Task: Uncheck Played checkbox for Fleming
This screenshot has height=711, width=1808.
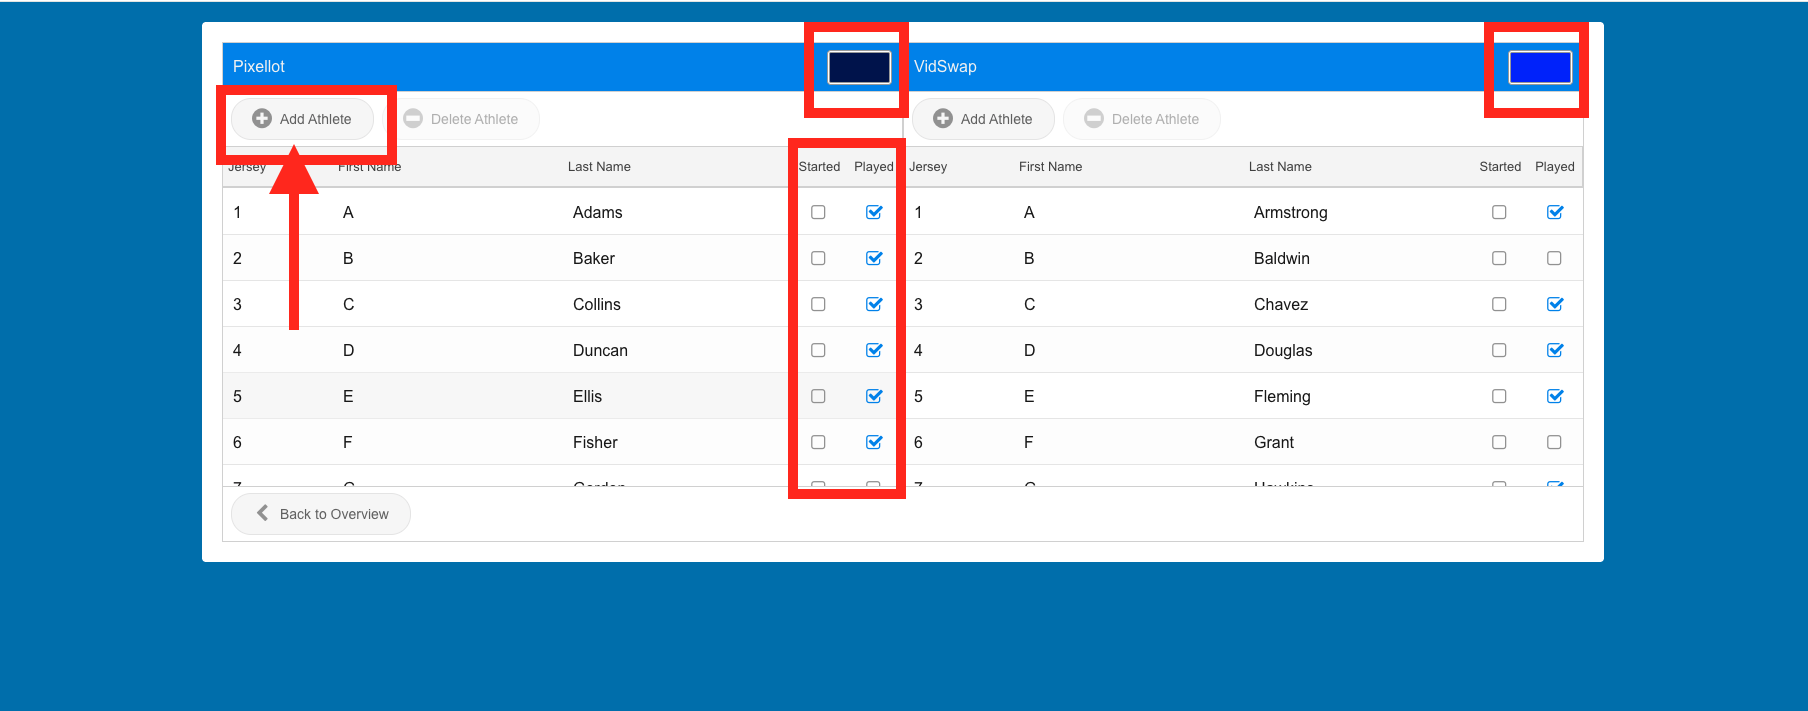Action: click(1555, 396)
